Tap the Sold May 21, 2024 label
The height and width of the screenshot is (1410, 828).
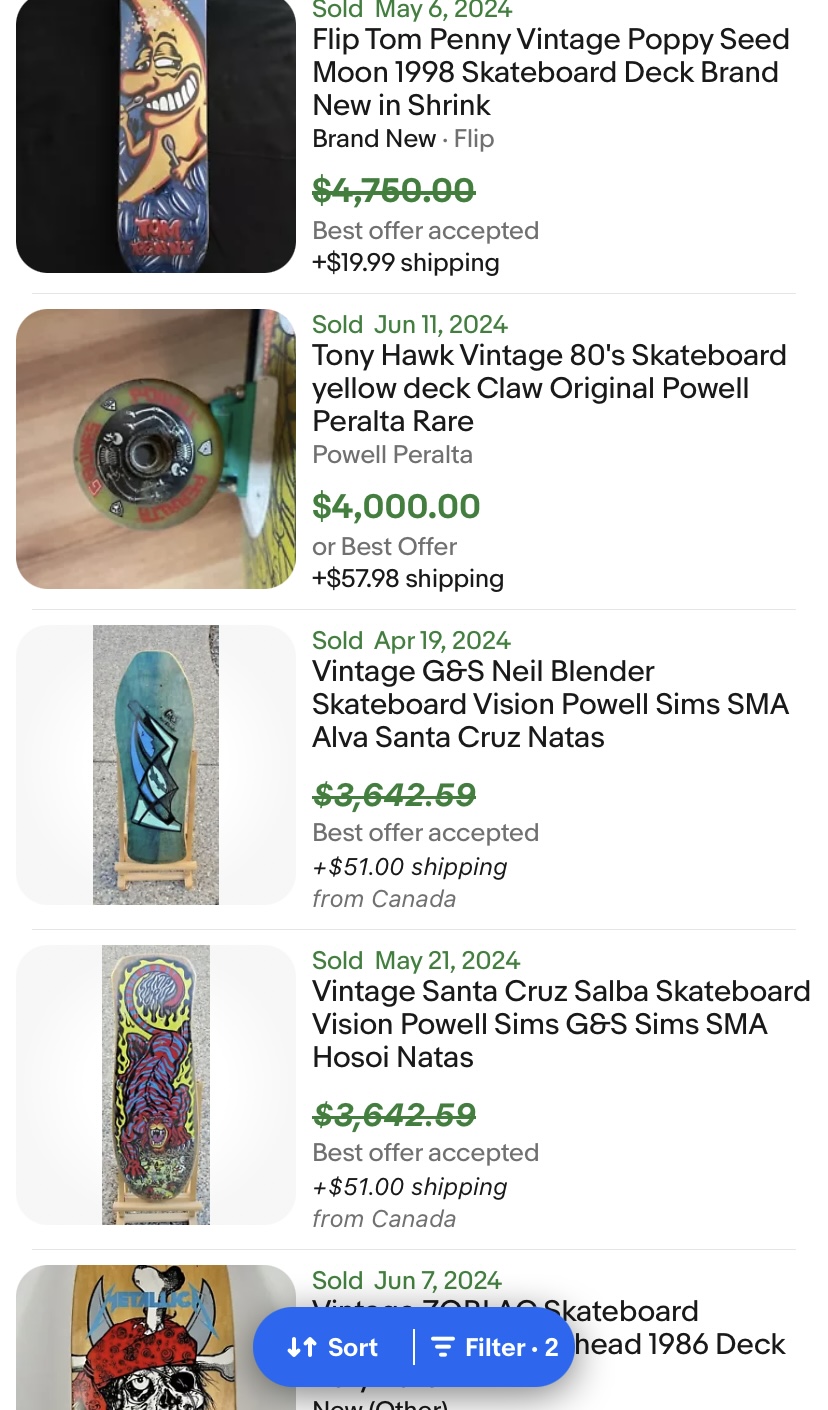416,961
